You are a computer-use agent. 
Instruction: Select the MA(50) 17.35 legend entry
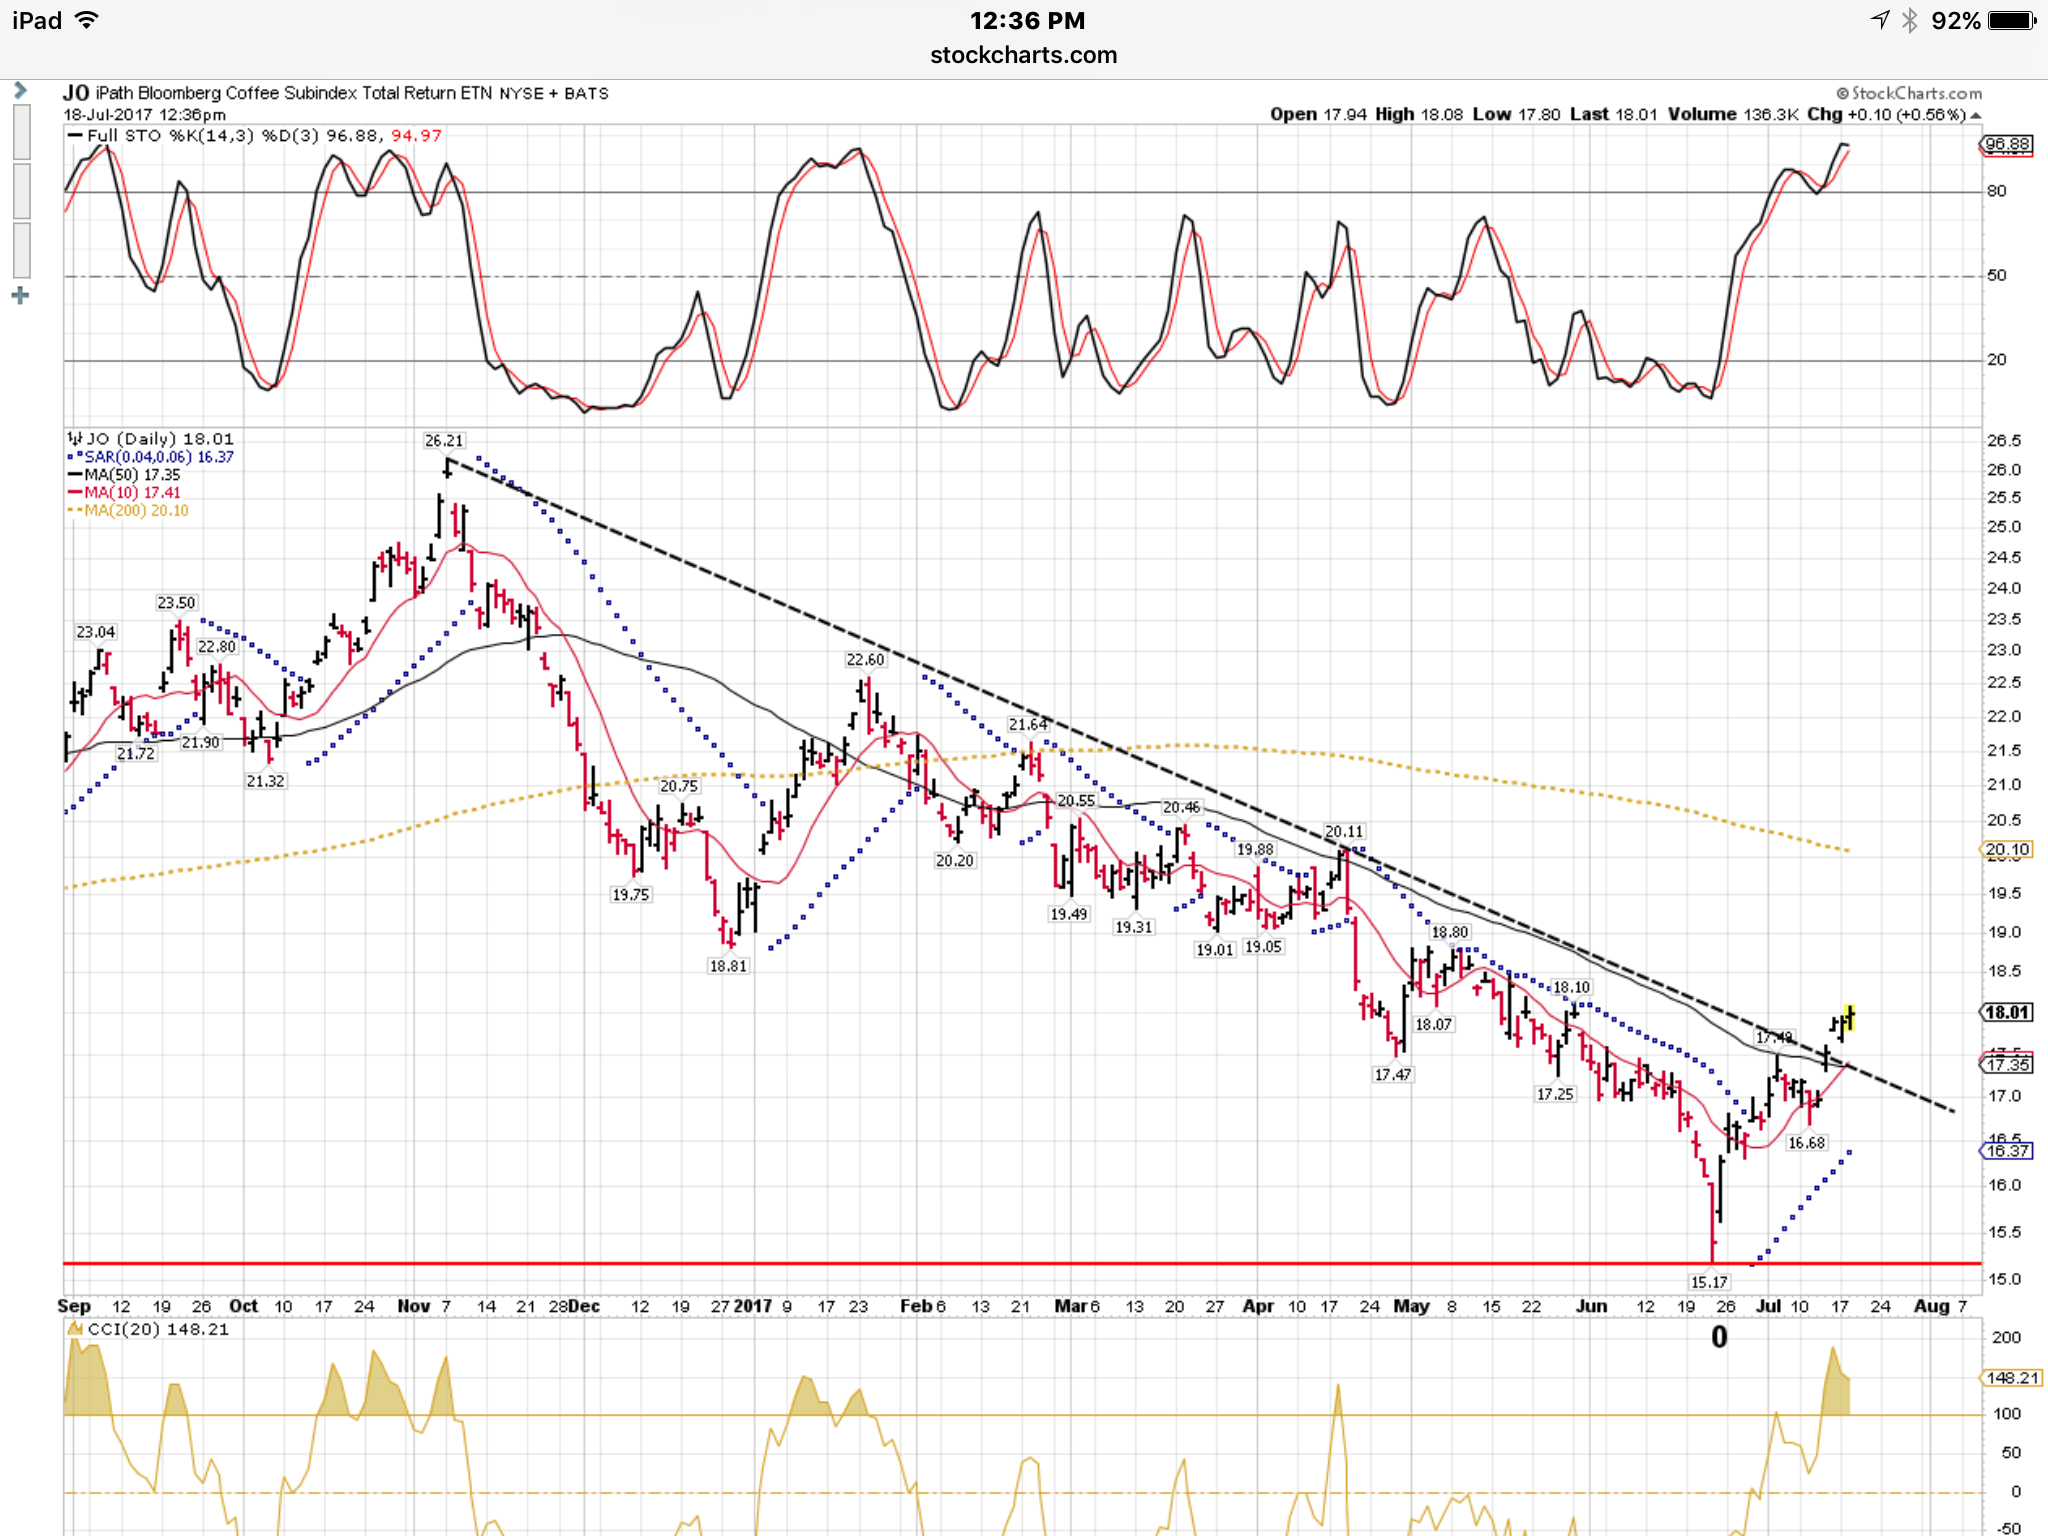tap(124, 475)
